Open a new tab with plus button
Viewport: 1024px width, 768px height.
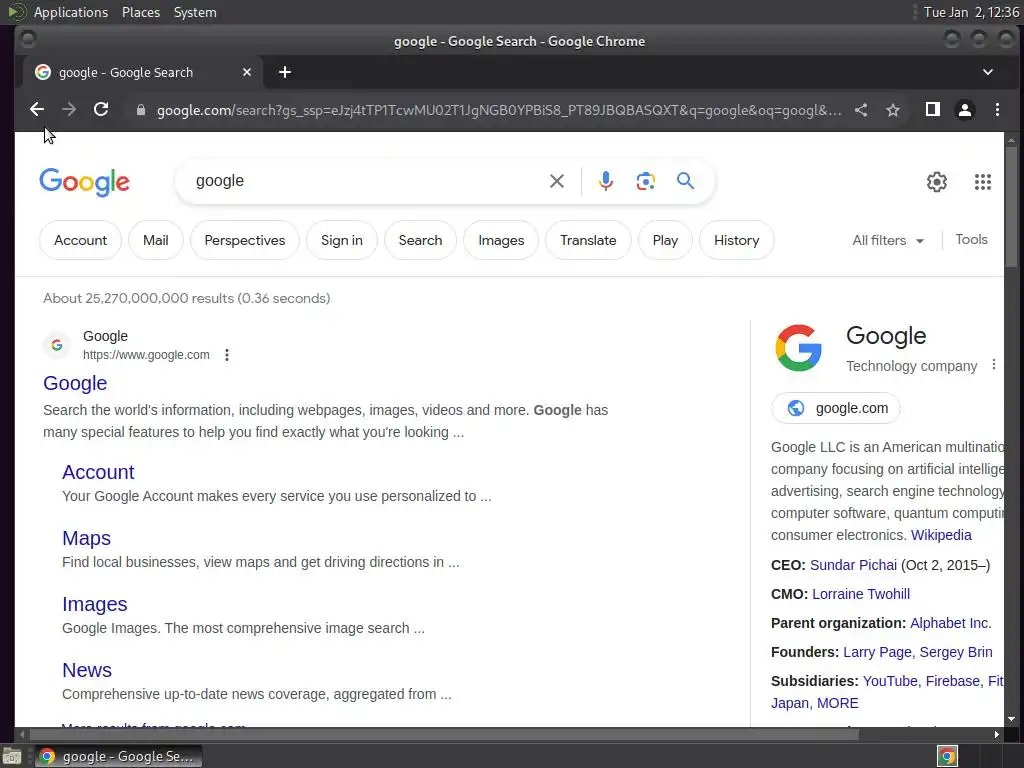click(285, 72)
